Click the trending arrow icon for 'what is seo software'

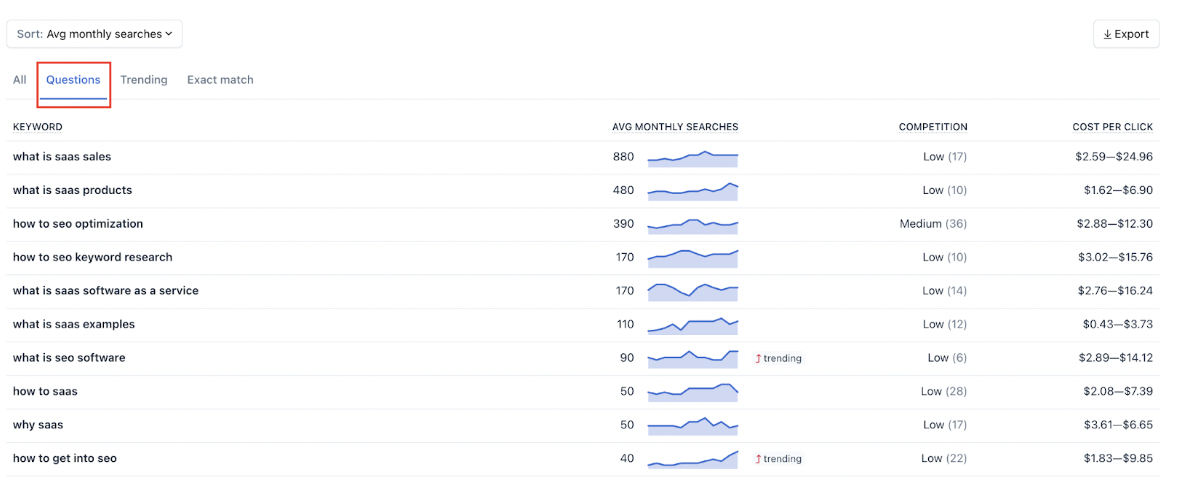758,358
